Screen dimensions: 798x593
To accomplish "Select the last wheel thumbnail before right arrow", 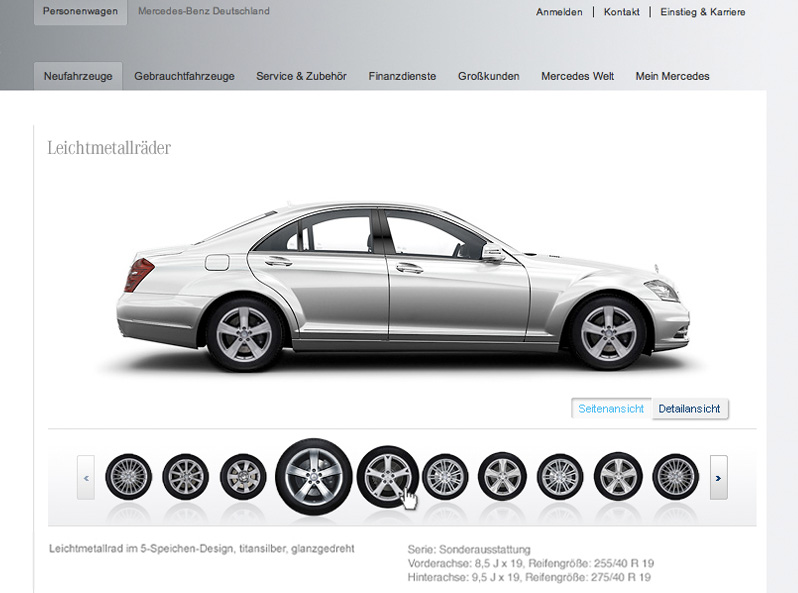I will click(676, 477).
